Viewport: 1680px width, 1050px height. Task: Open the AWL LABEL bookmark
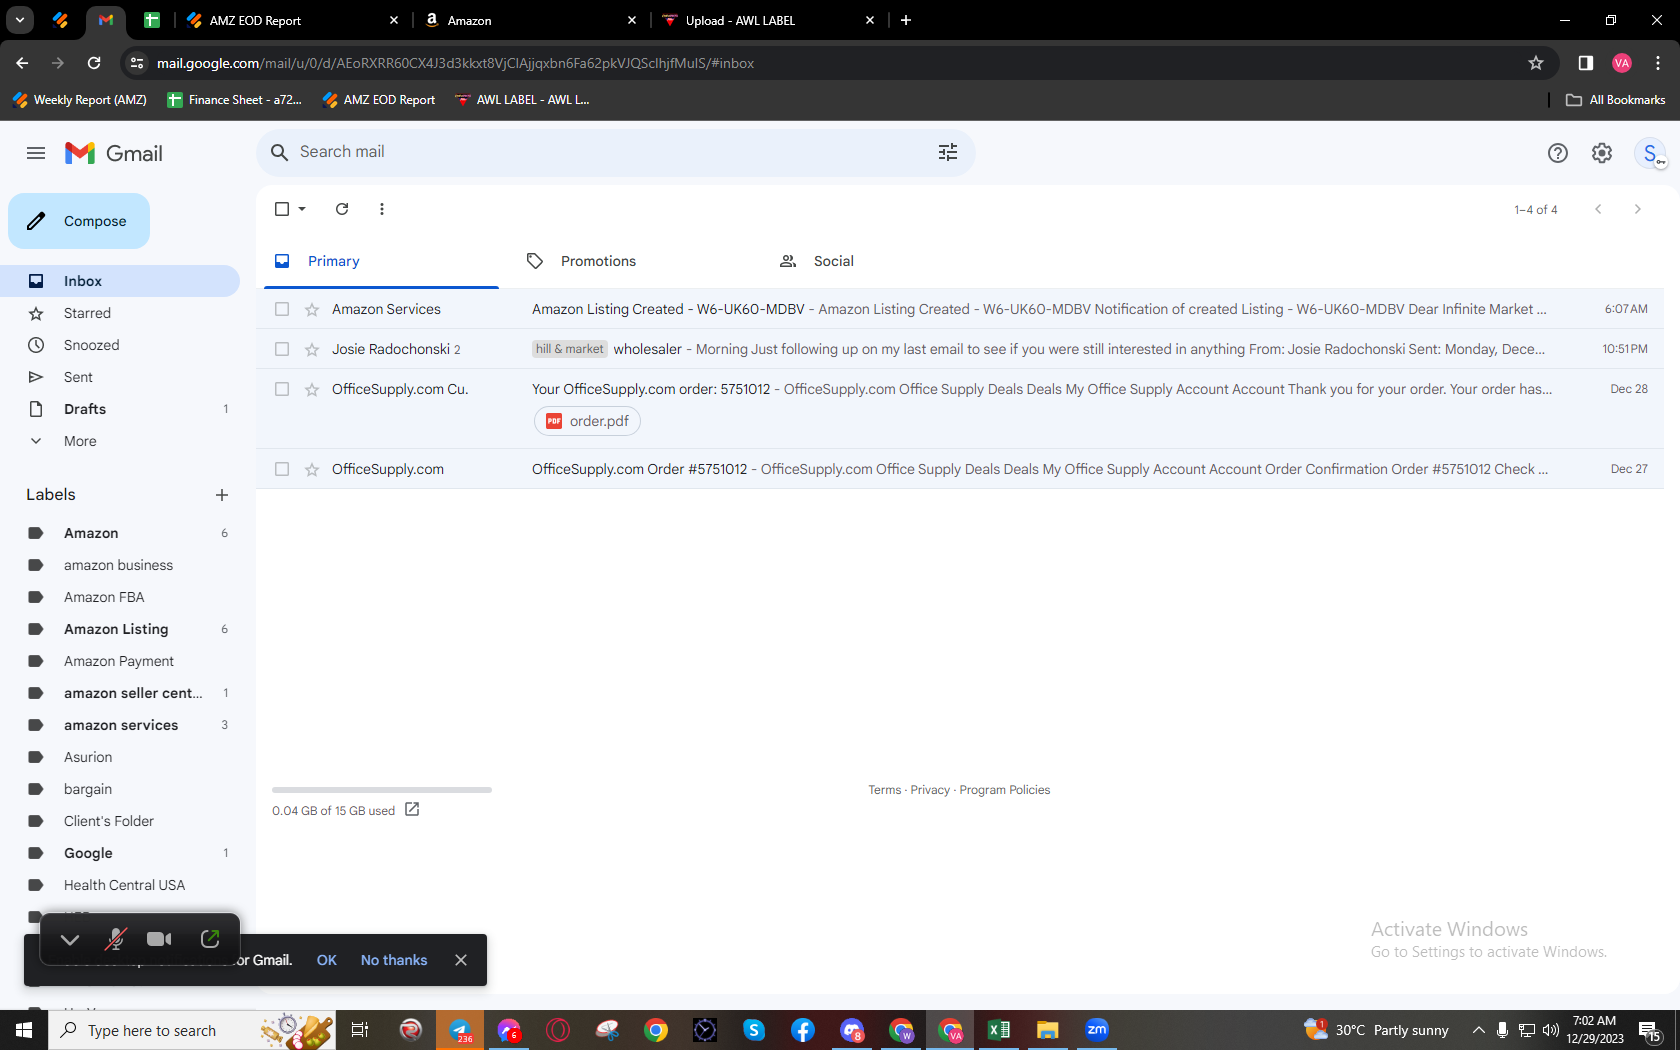coord(522,100)
